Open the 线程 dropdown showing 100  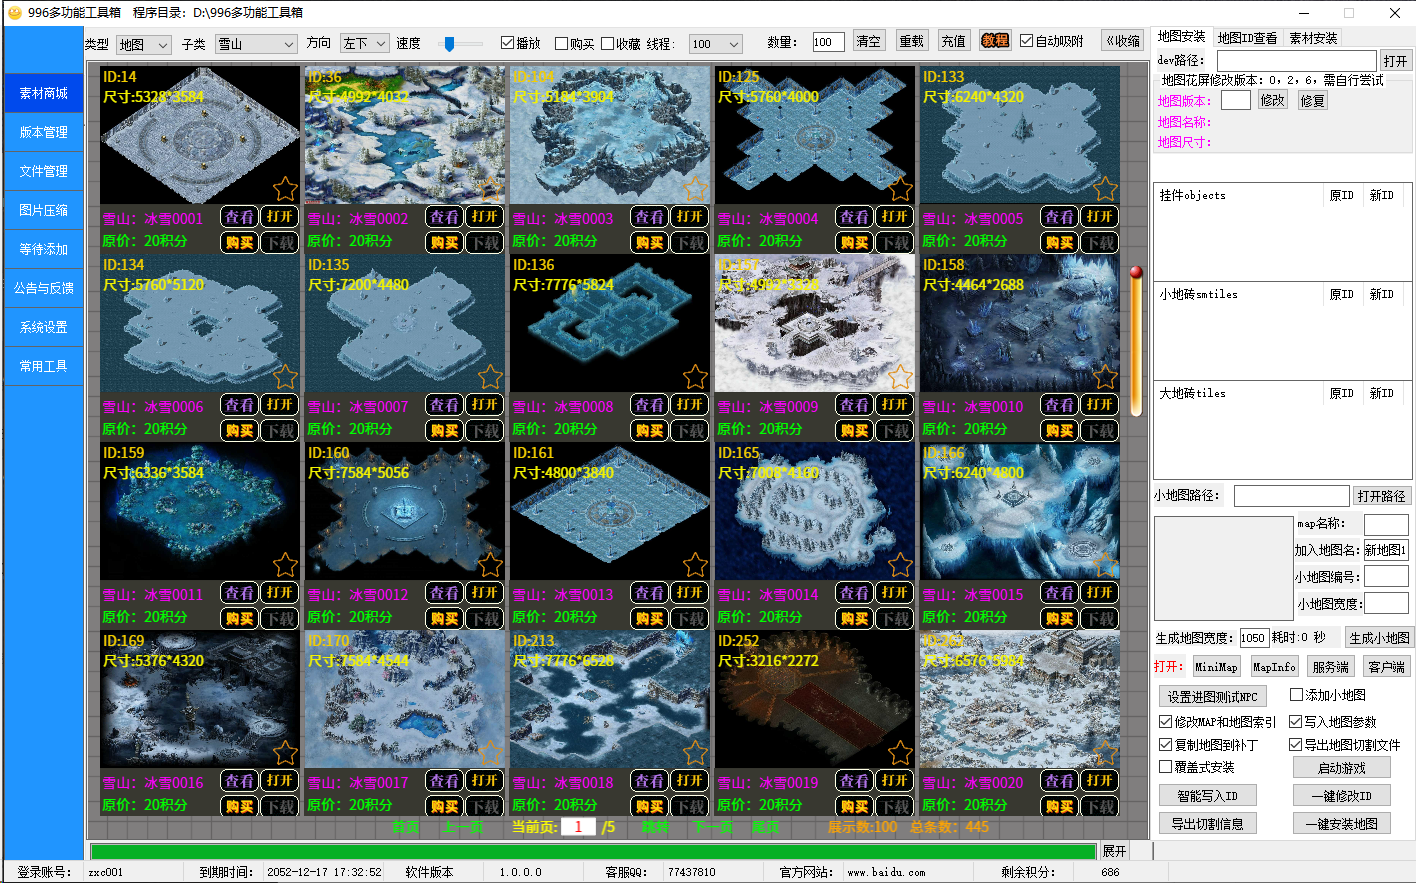pos(715,44)
